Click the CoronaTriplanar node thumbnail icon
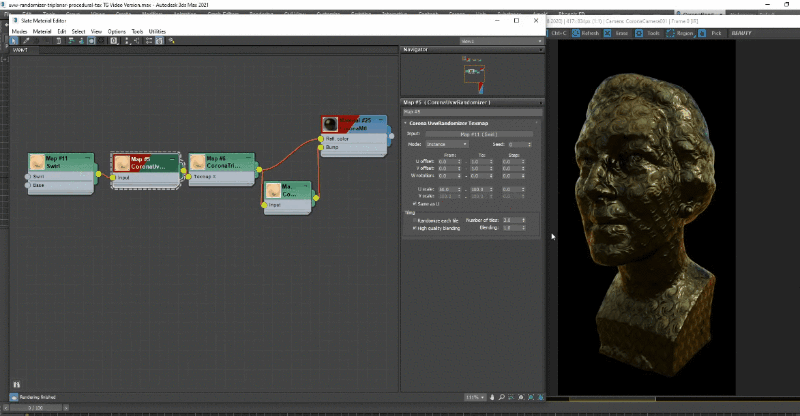Image resolution: width=800 pixels, height=416 pixels. (x=197, y=161)
